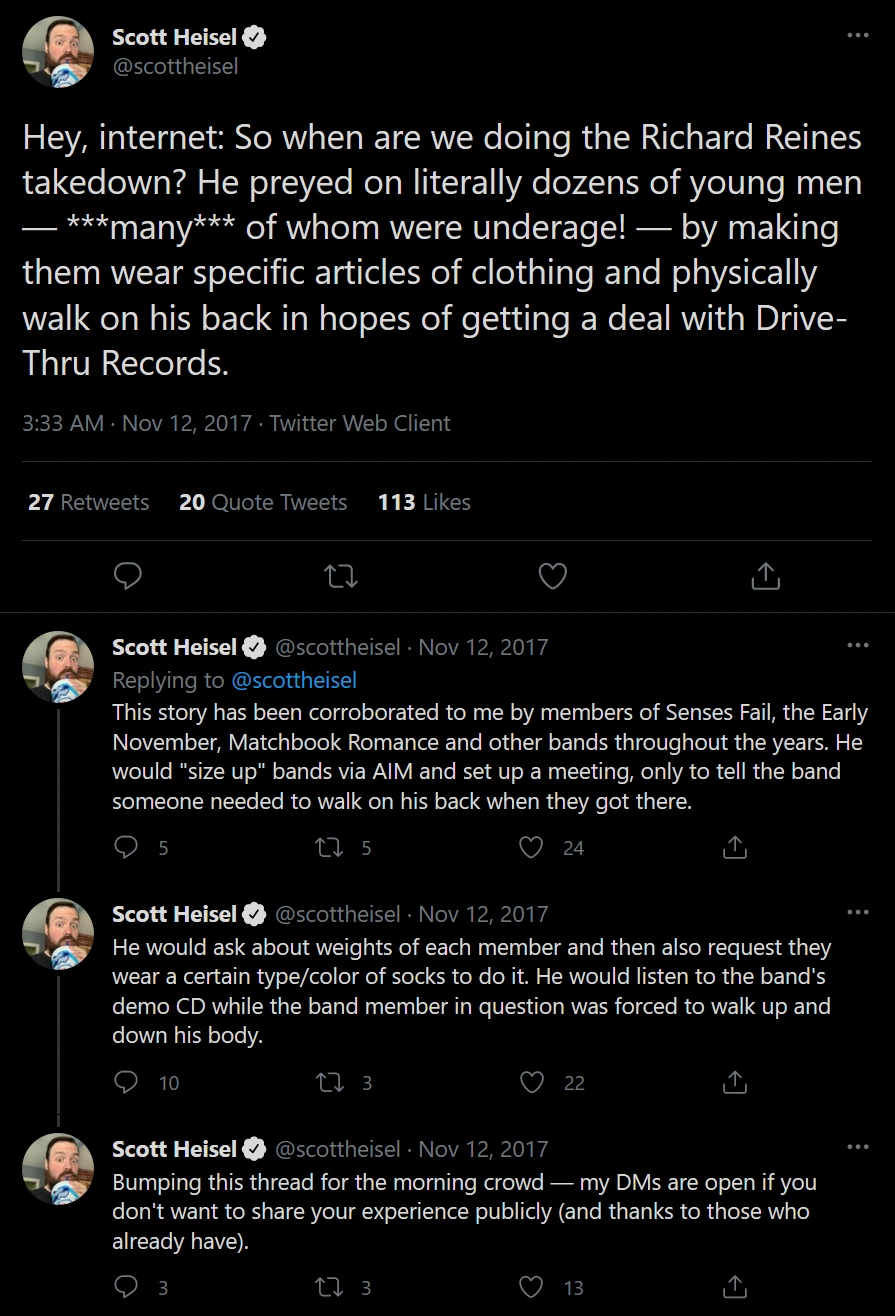Open Scott Heisel's main tweet profile picture
895x1316 pixels.
click(x=58, y=52)
